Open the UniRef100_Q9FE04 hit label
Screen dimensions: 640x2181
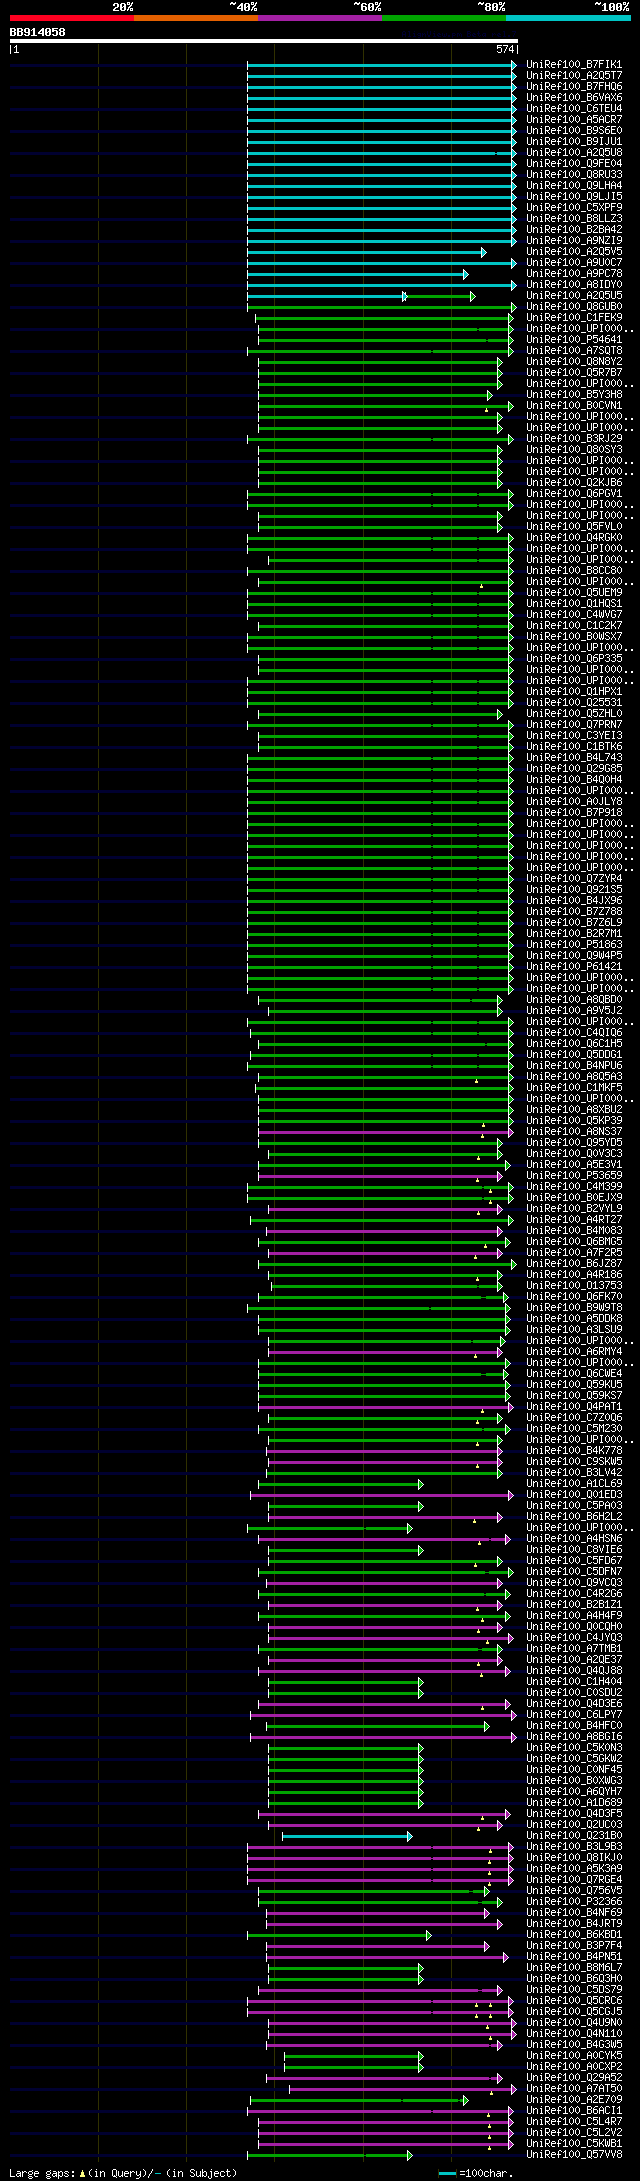(574, 163)
